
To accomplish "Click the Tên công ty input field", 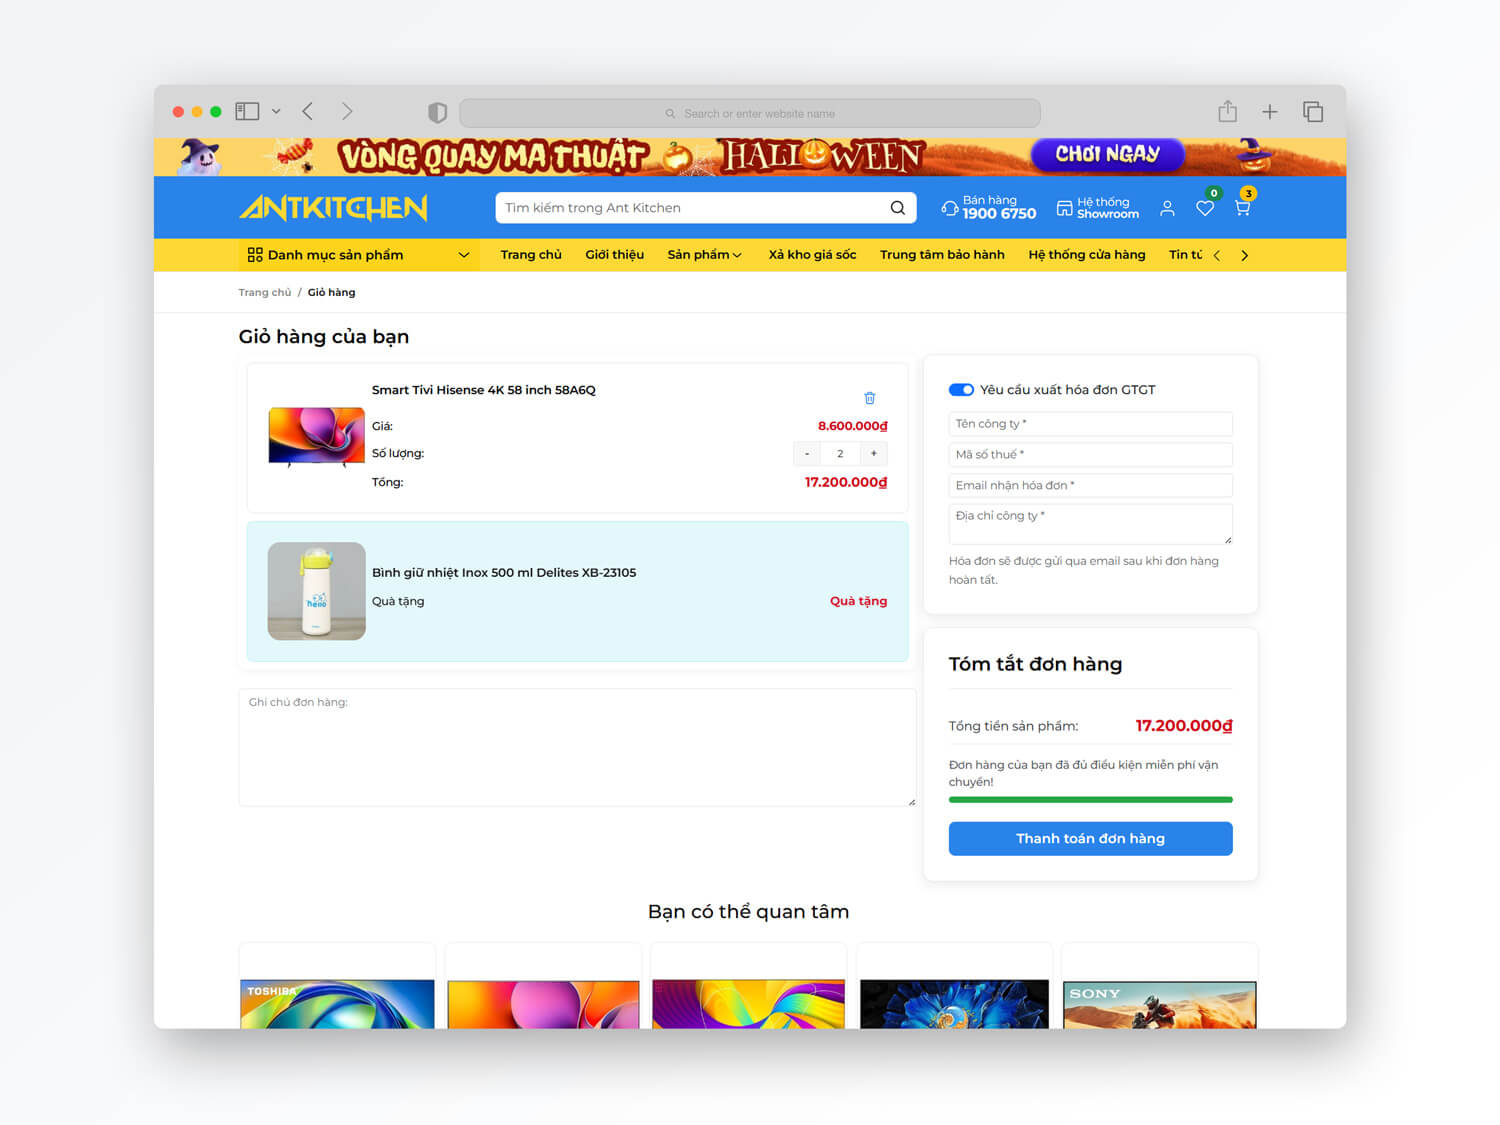I will pyautogui.click(x=1090, y=424).
